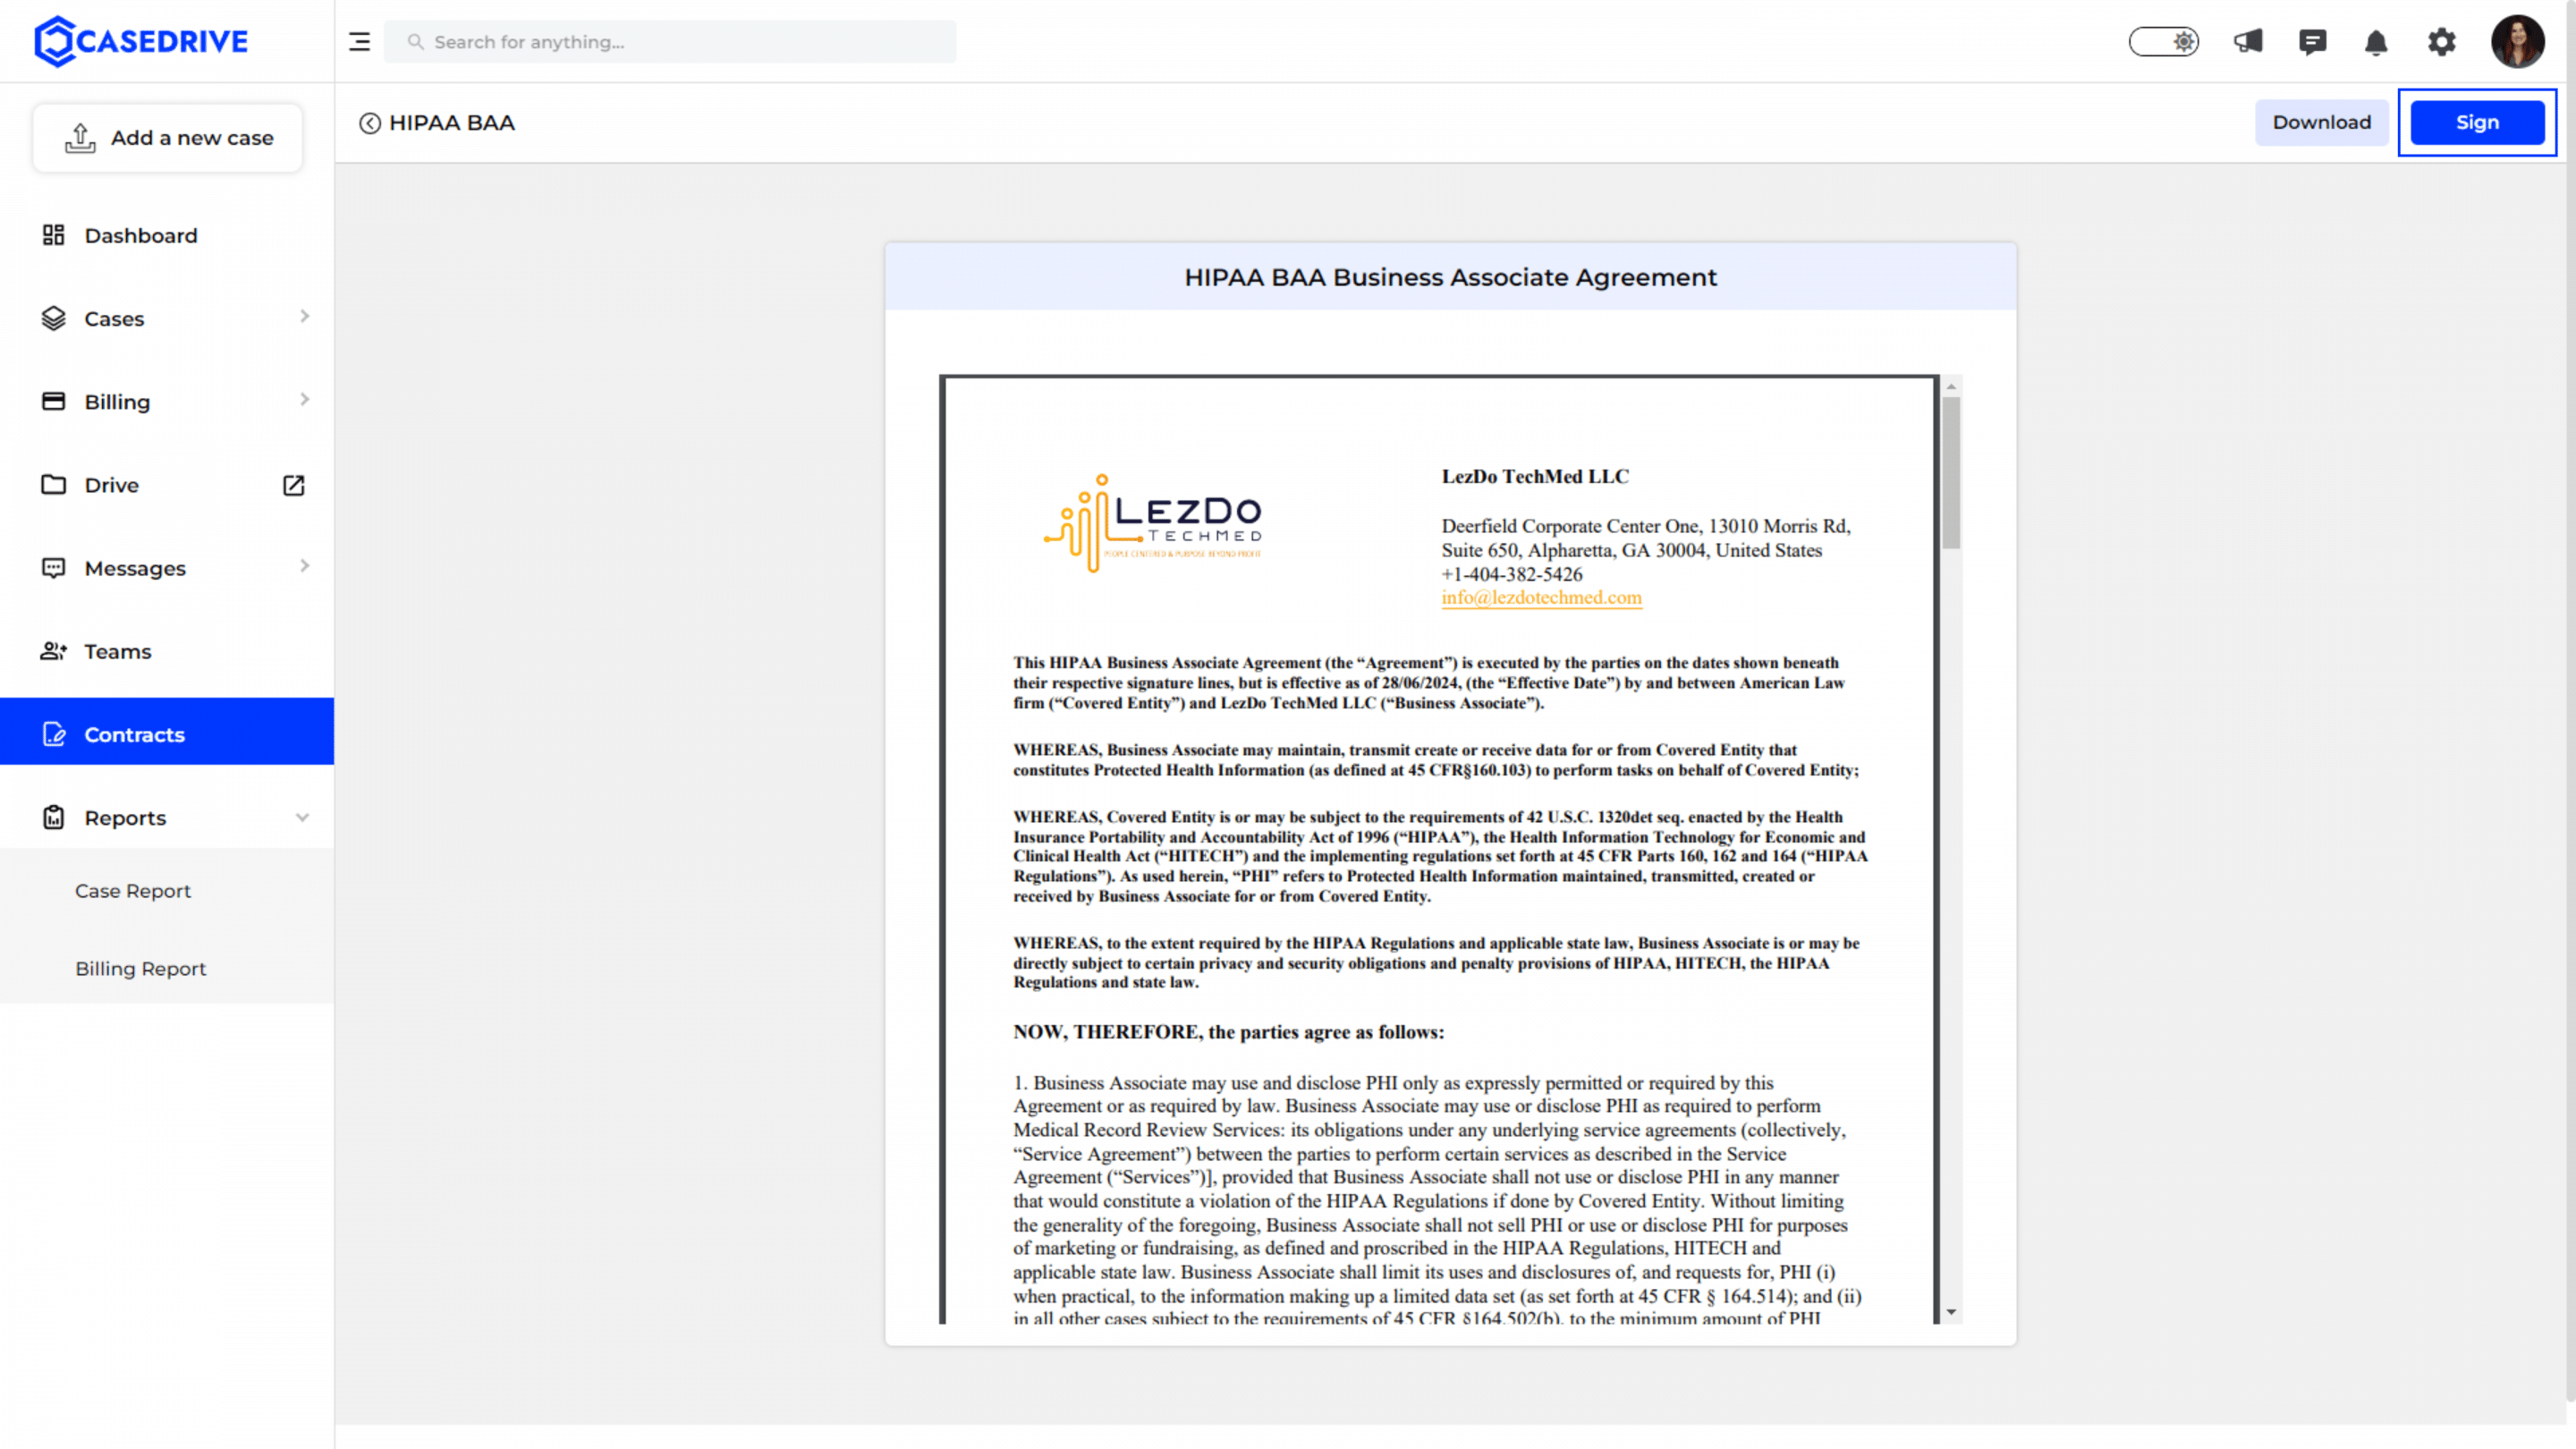Image resolution: width=2576 pixels, height=1449 pixels.
Task: Expand the Billing submenu chevron
Action: click(x=304, y=400)
